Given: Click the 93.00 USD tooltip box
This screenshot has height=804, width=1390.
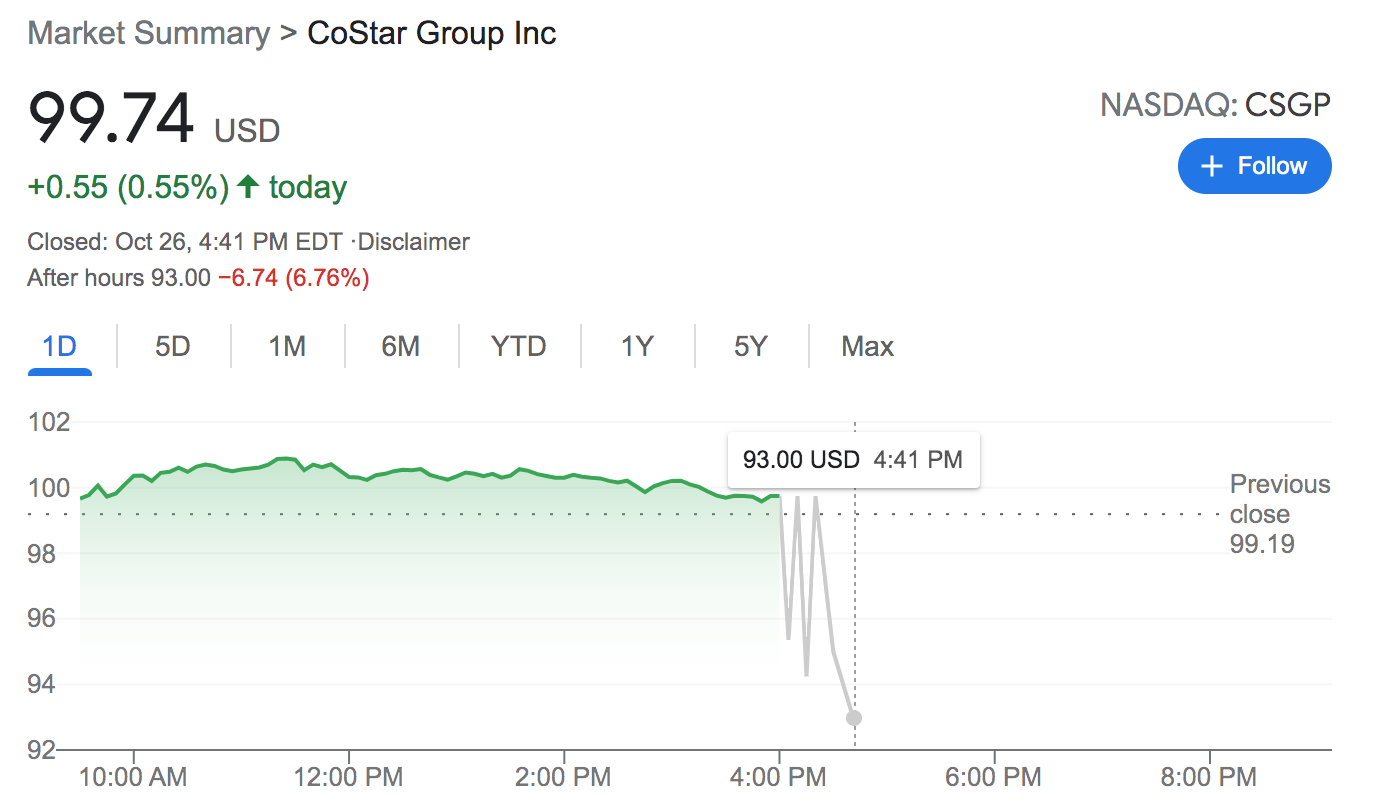Looking at the screenshot, I should [853, 460].
